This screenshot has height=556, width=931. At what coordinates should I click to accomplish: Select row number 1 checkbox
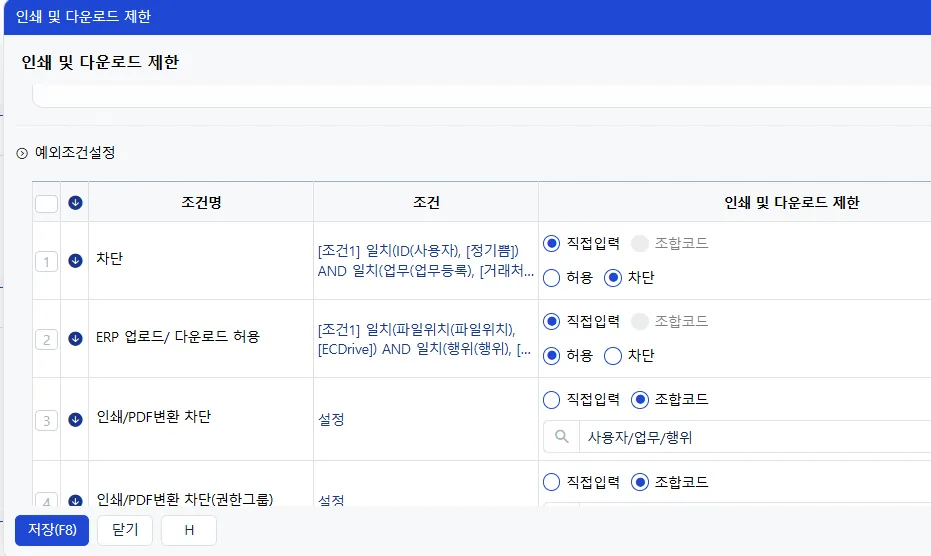click(46, 261)
